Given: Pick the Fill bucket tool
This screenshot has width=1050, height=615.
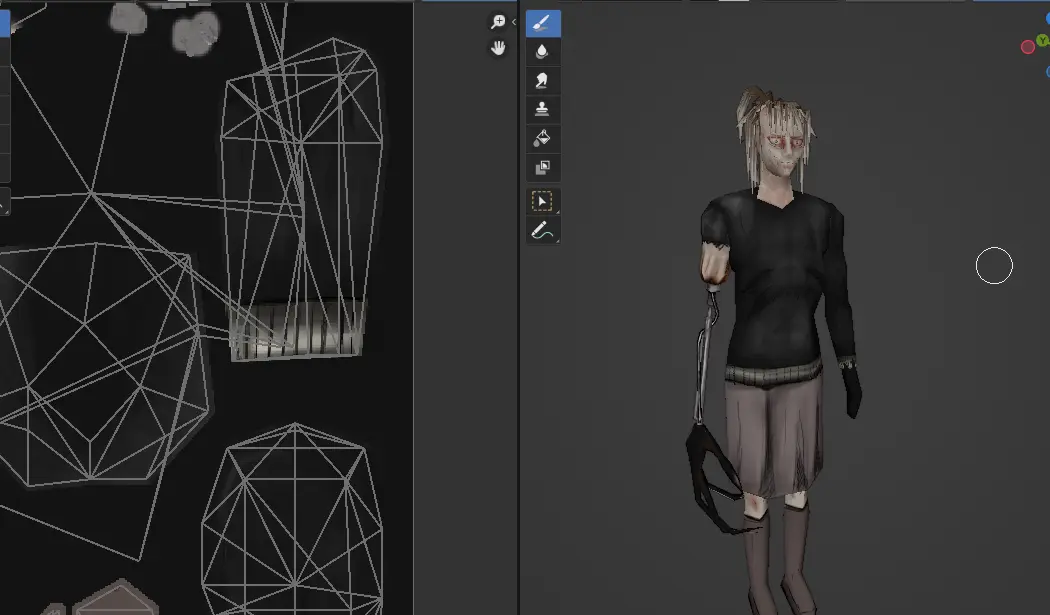Looking at the screenshot, I should tap(543, 138).
